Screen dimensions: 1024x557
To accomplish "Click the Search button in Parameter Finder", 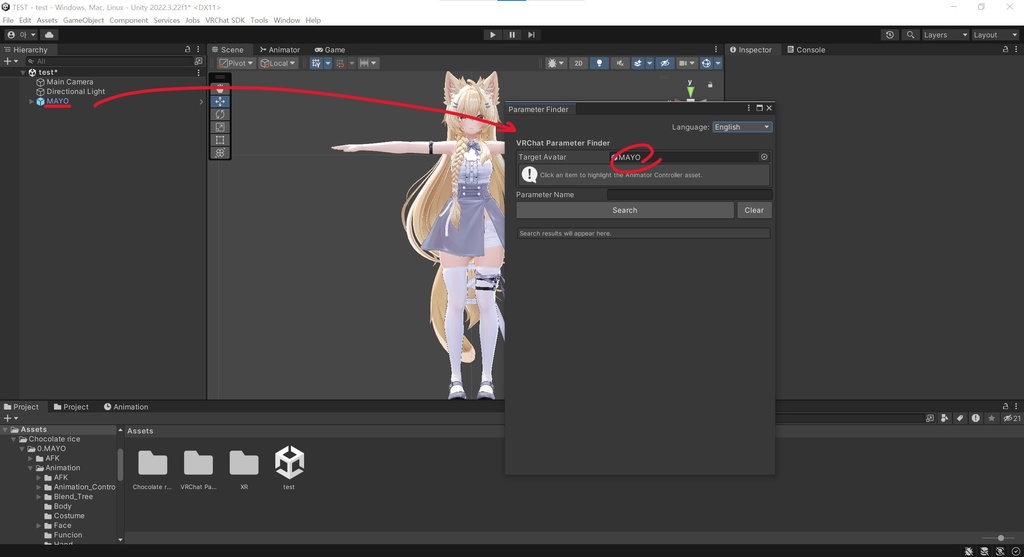I will [625, 210].
